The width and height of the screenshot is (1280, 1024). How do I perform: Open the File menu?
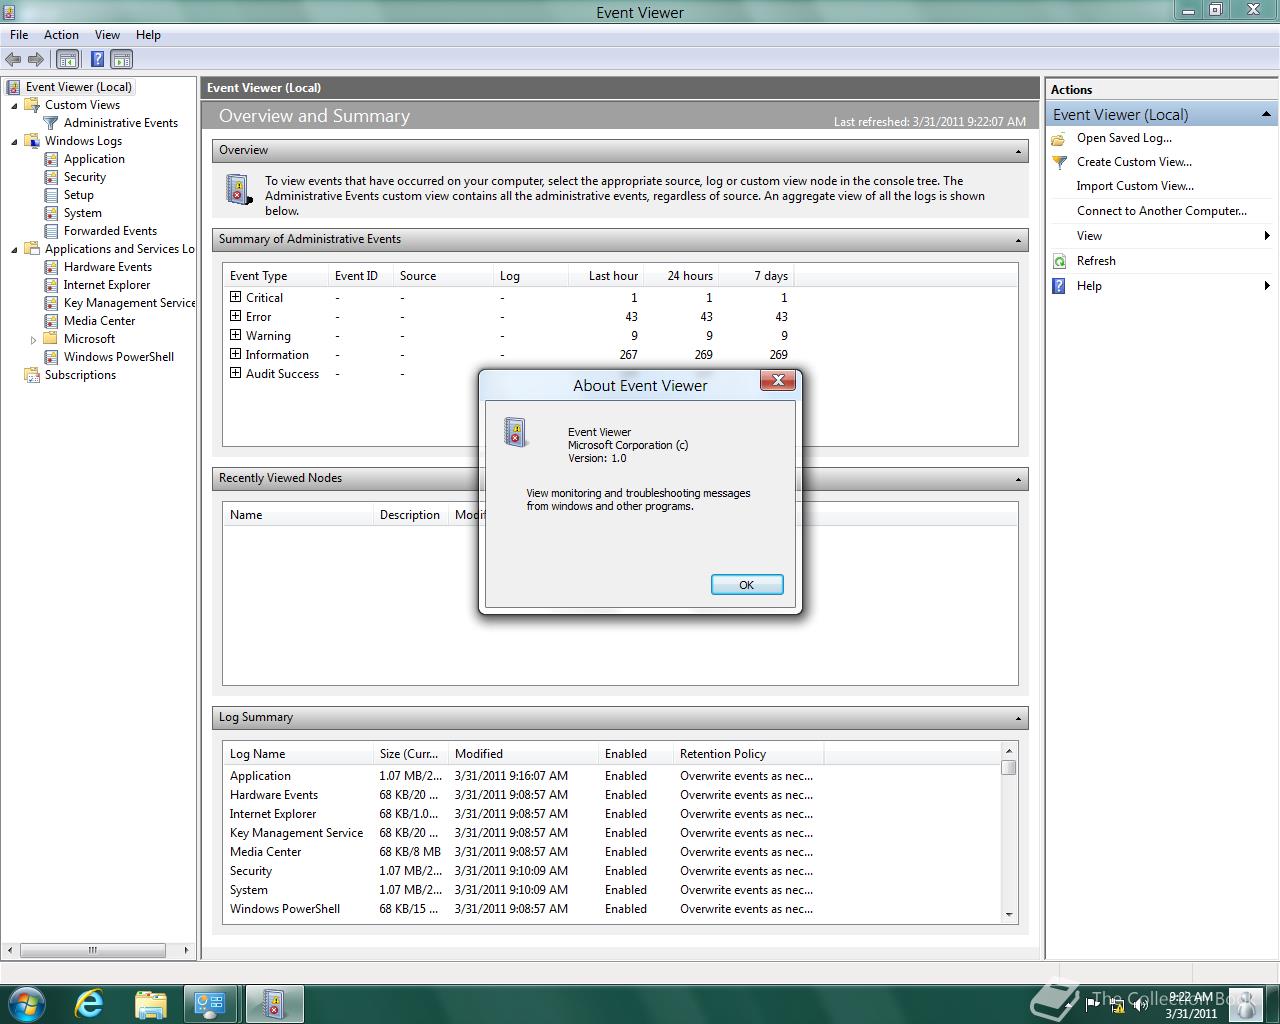19,35
